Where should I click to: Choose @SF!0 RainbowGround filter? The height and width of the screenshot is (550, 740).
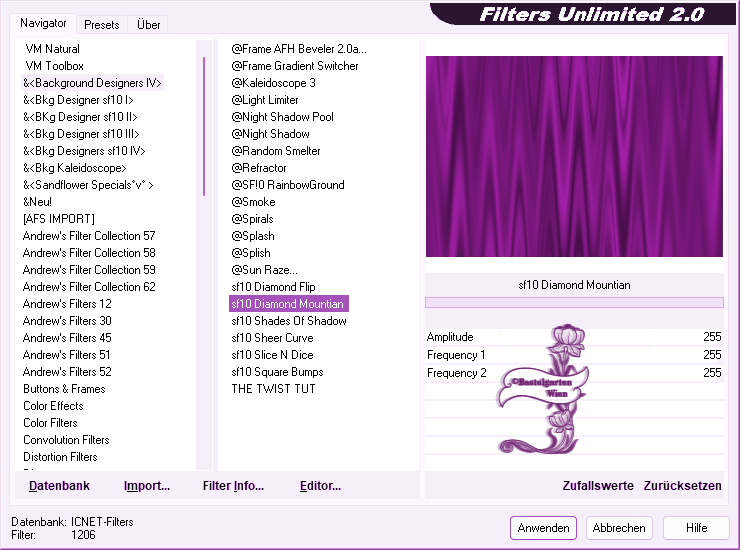288,185
